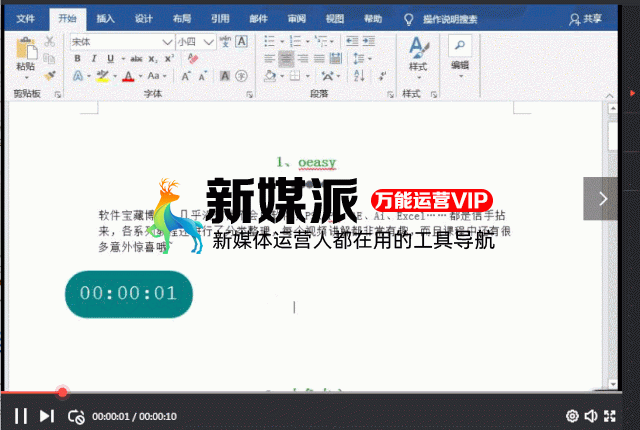Click the multilevel list icon
640x430 pixels.
321,41
